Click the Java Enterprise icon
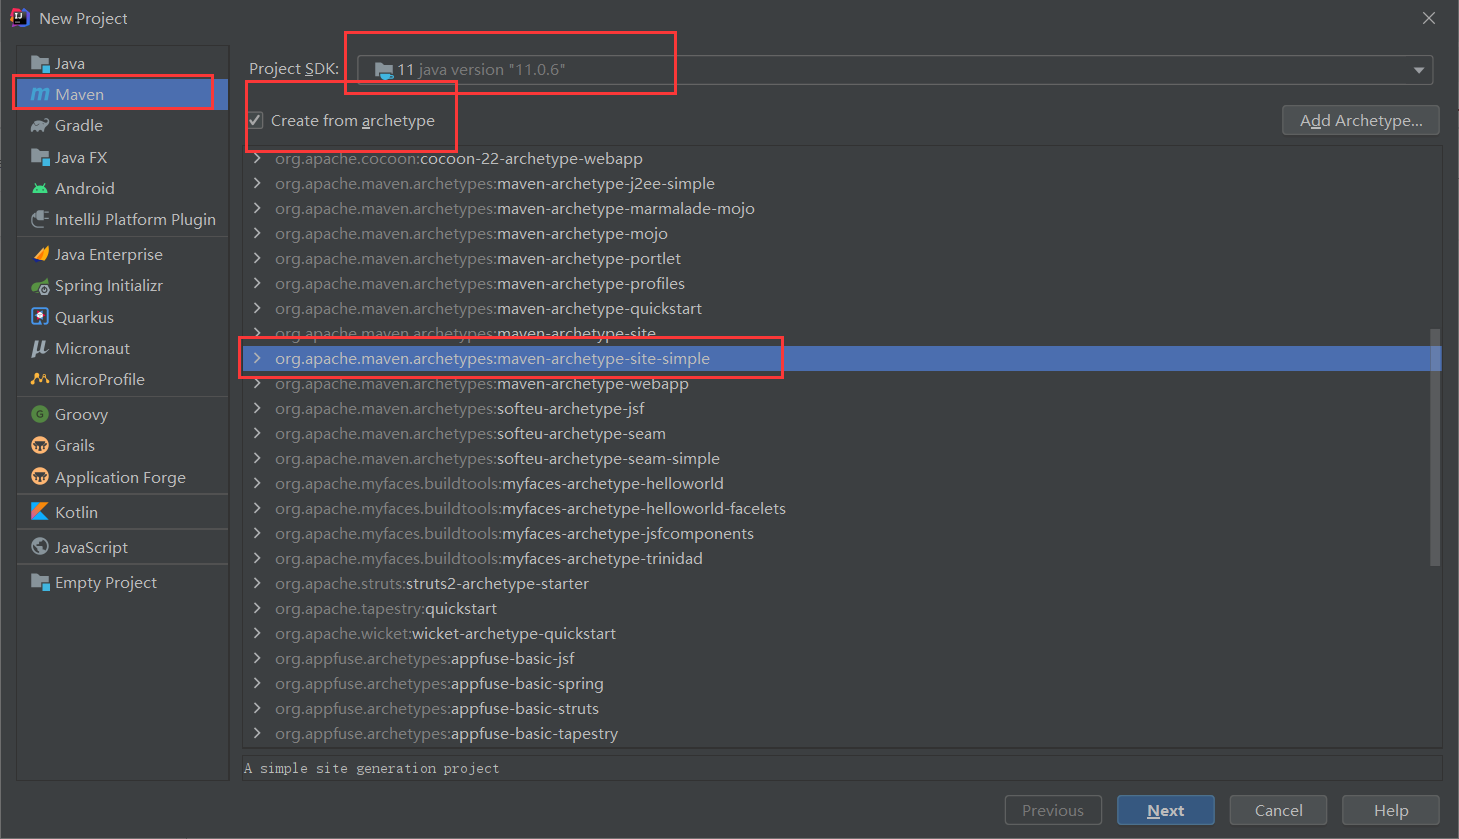 40,254
